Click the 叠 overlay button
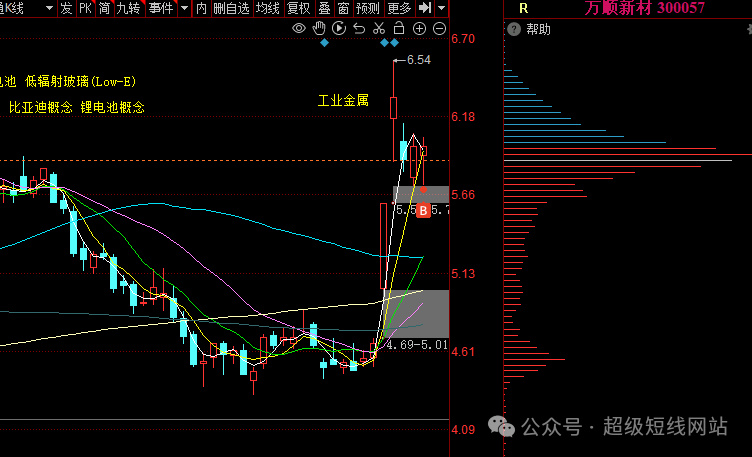The height and width of the screenshot is (457, 752). 325,8
